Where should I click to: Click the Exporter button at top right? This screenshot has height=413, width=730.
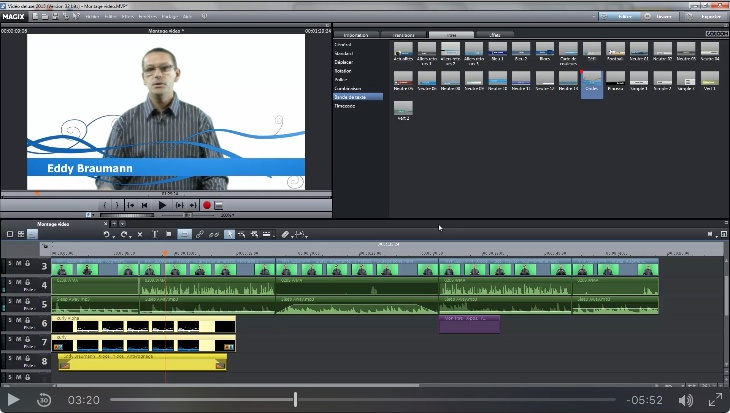point(706,17)
